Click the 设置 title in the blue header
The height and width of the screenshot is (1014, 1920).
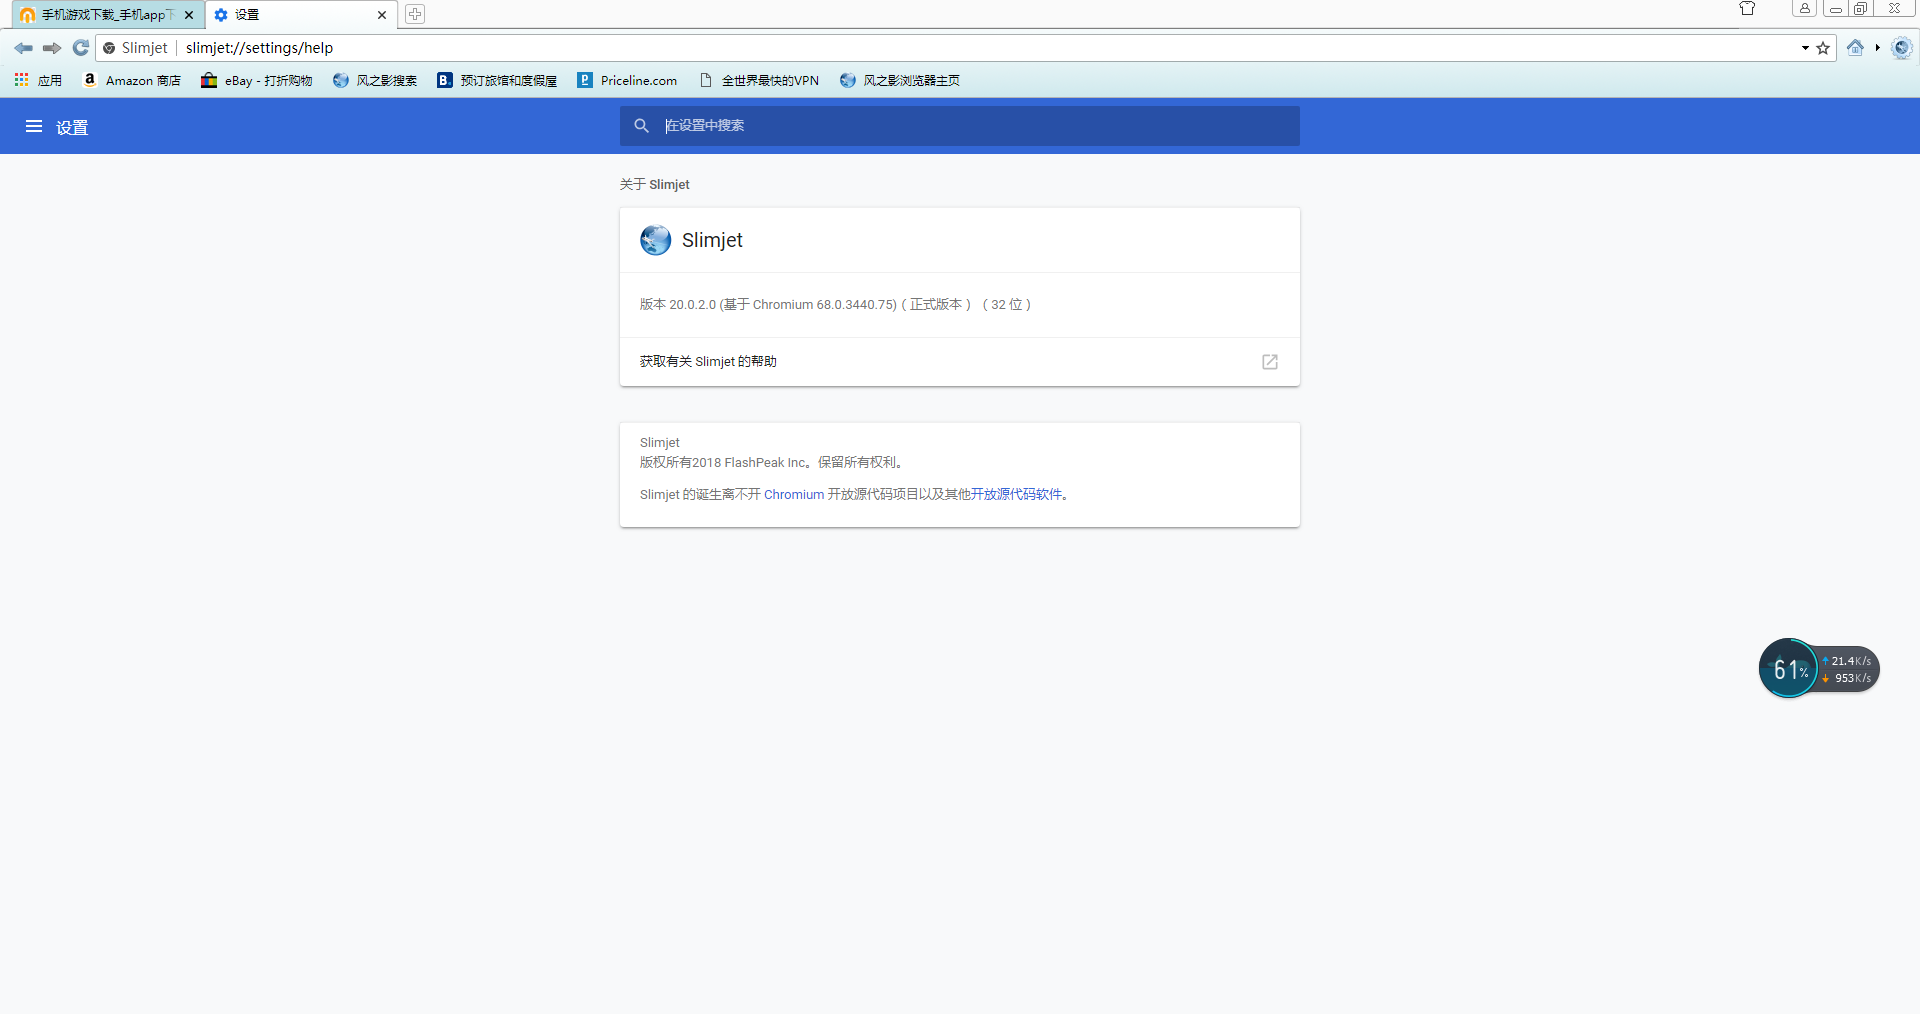(72, 127)
